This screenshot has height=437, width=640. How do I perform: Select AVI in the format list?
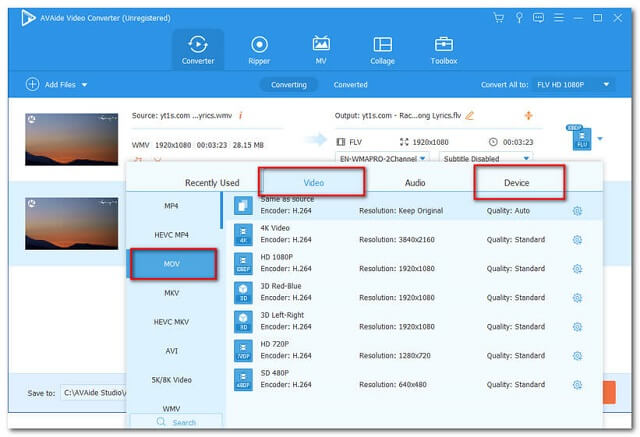pyautogui.click(x=171, y=350)
